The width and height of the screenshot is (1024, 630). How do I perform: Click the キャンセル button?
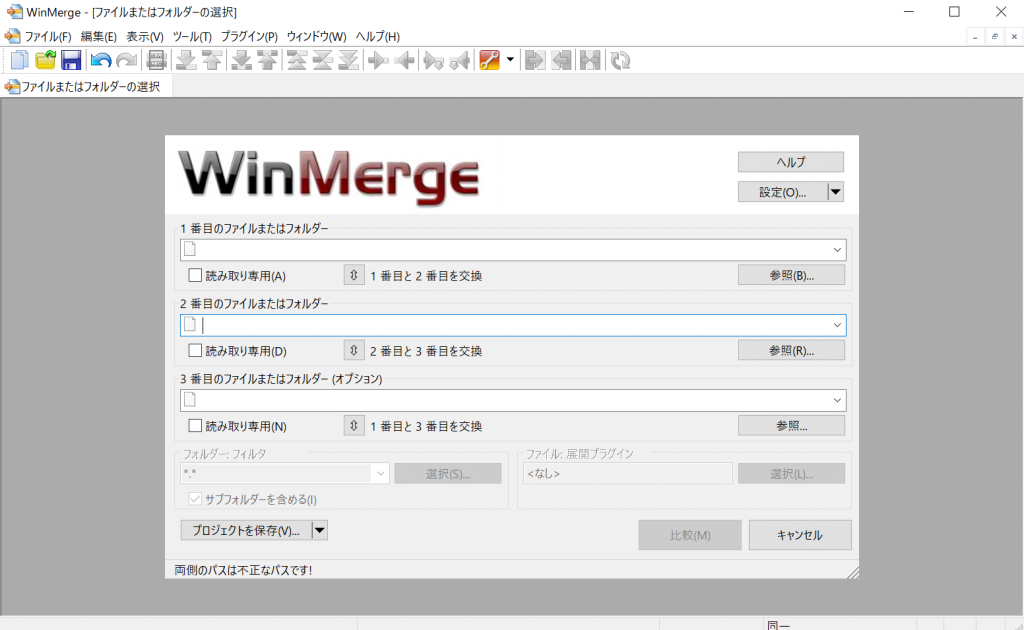pos(800,535)
